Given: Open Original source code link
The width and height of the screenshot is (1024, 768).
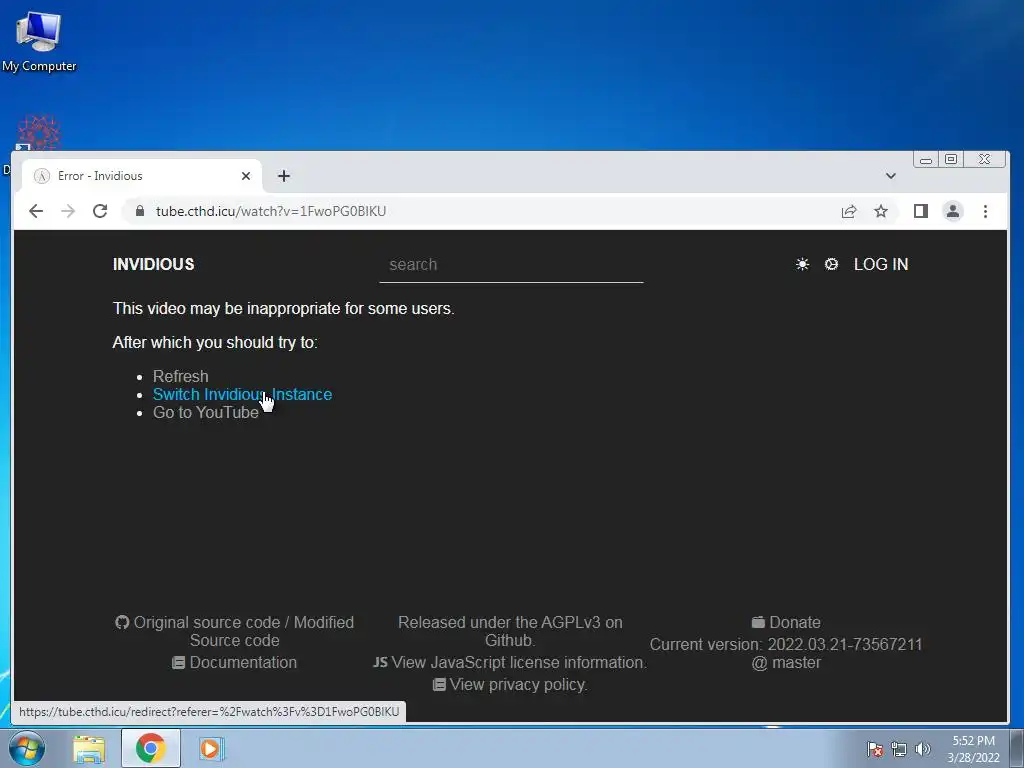Looking at the screenshot, I should 206,622.
